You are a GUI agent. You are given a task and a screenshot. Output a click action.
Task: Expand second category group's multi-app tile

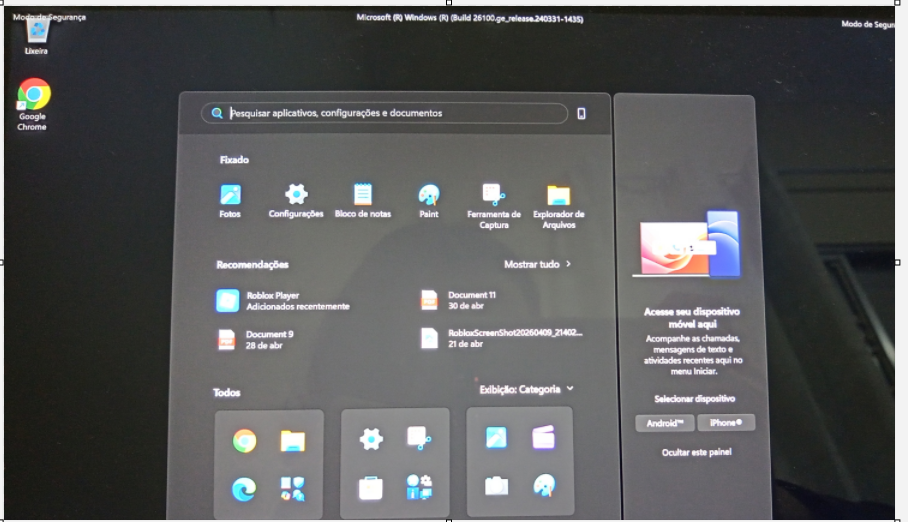click(419, 487)
